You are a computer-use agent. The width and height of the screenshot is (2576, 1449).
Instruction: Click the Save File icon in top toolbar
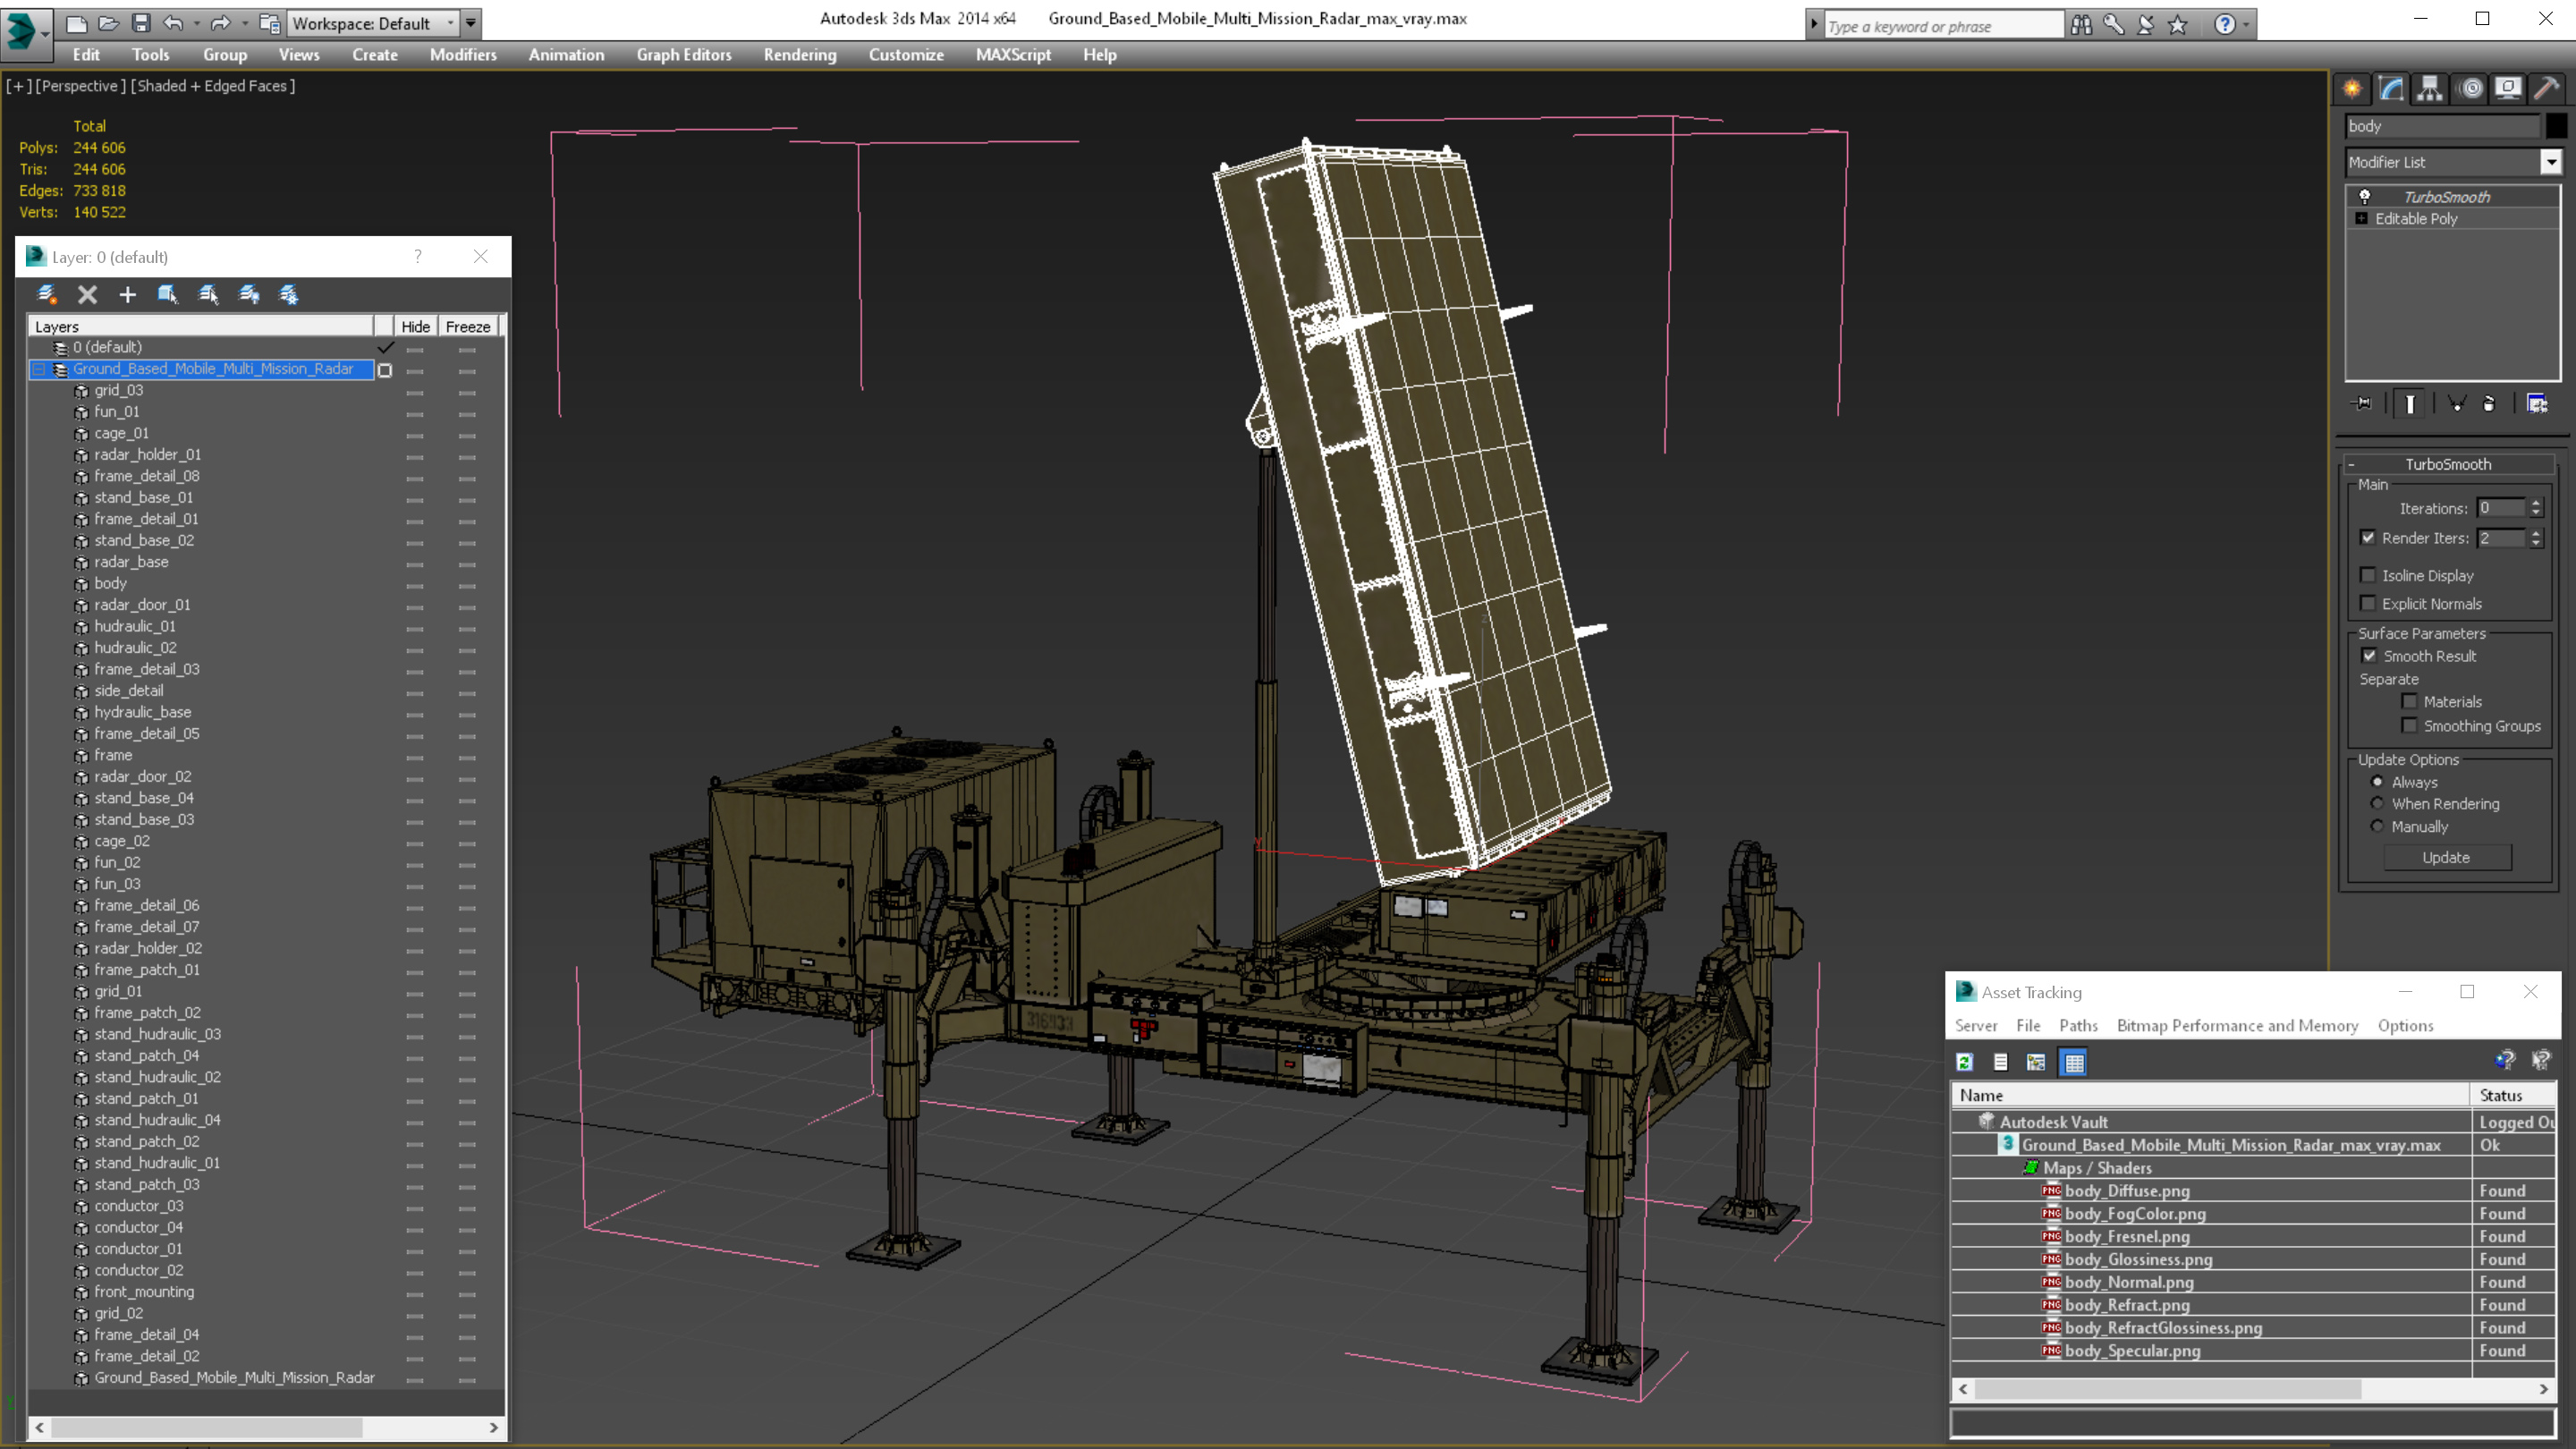141,23
